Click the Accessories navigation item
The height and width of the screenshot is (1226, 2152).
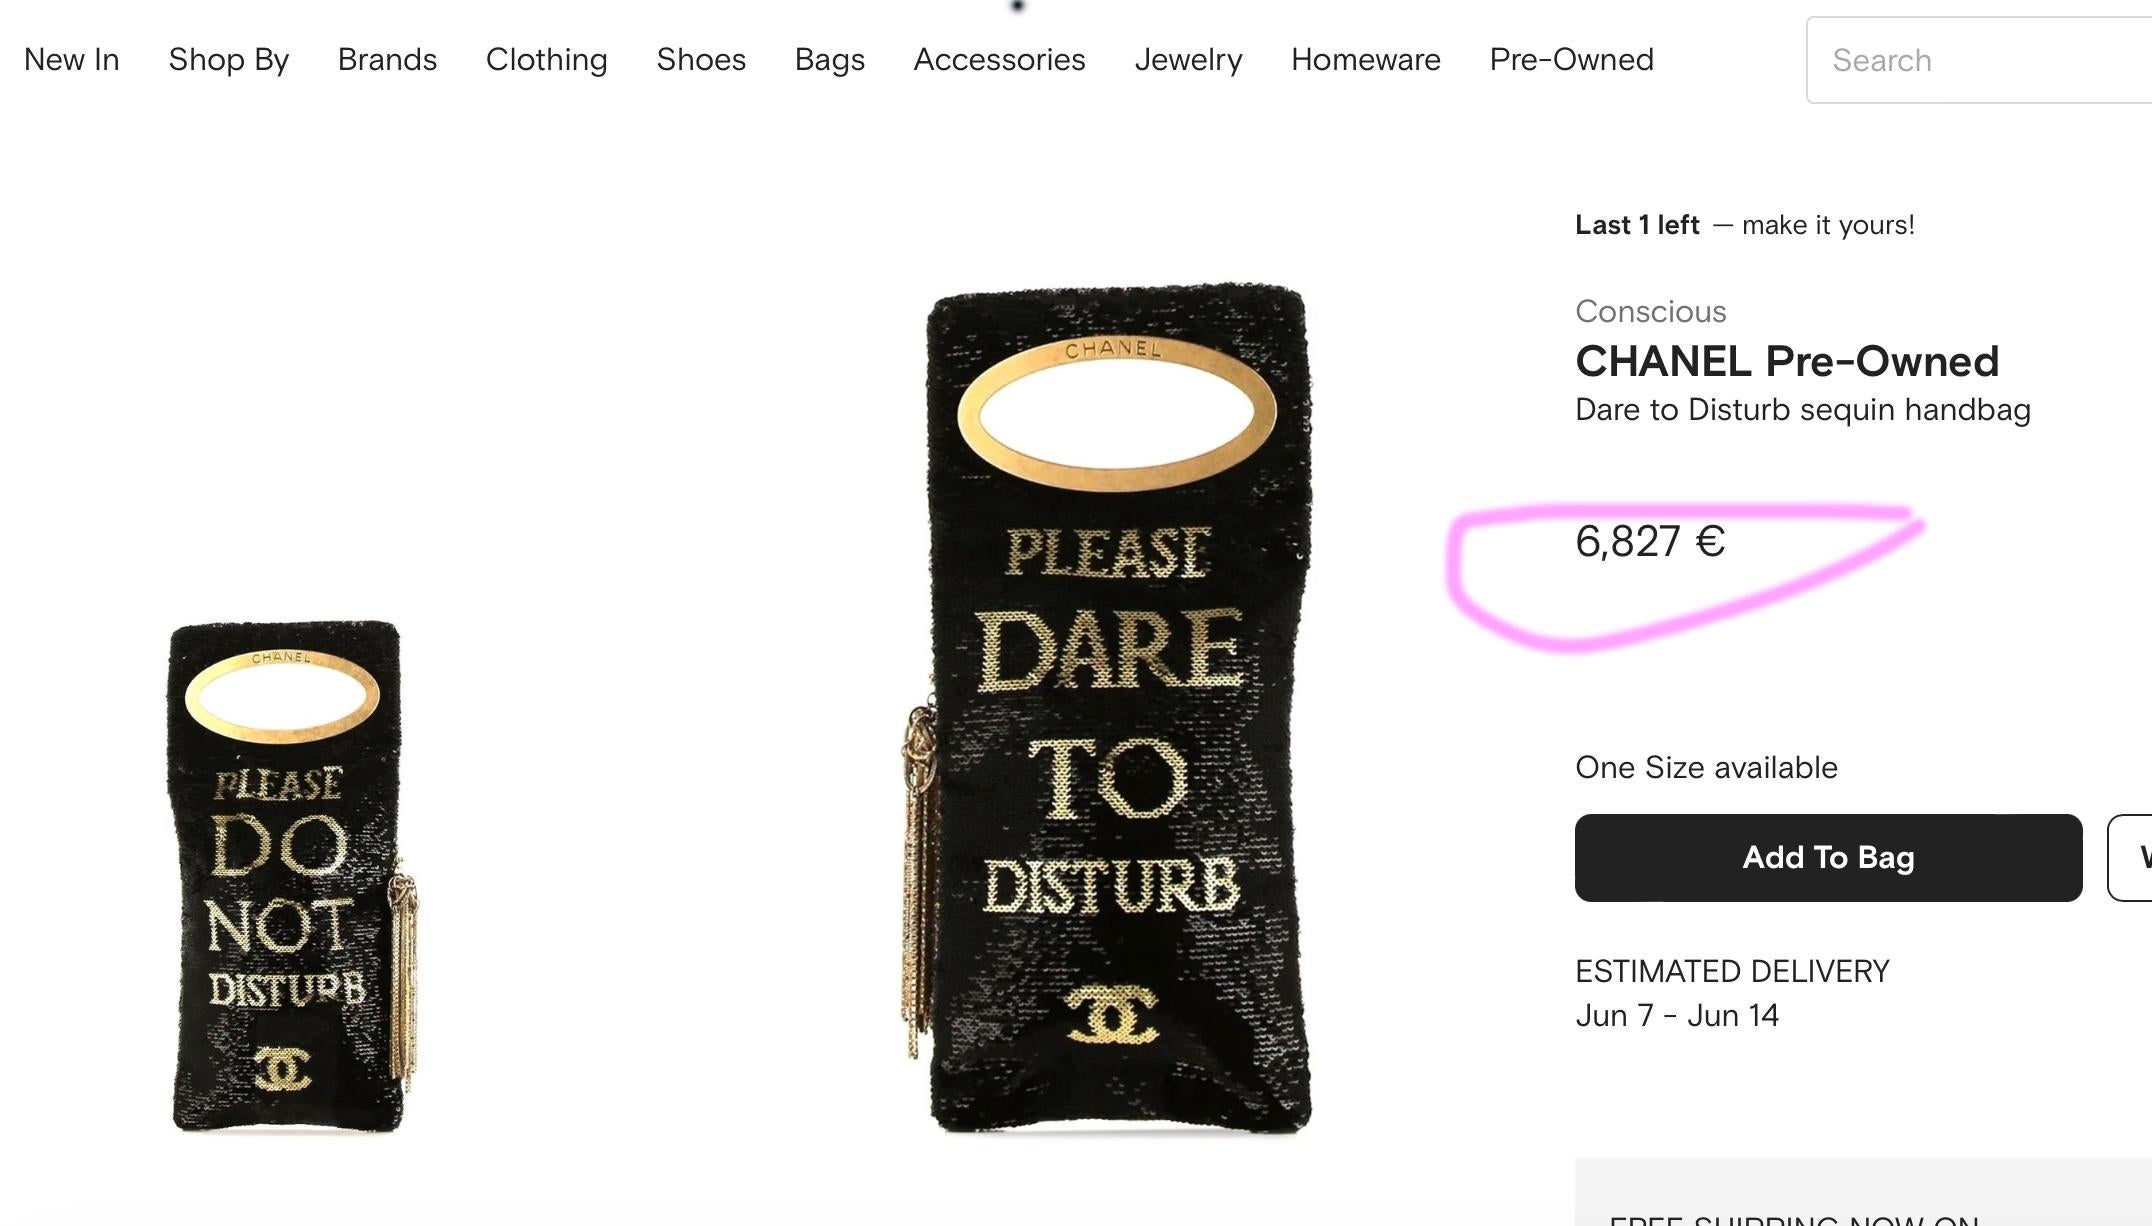[999, 60]
